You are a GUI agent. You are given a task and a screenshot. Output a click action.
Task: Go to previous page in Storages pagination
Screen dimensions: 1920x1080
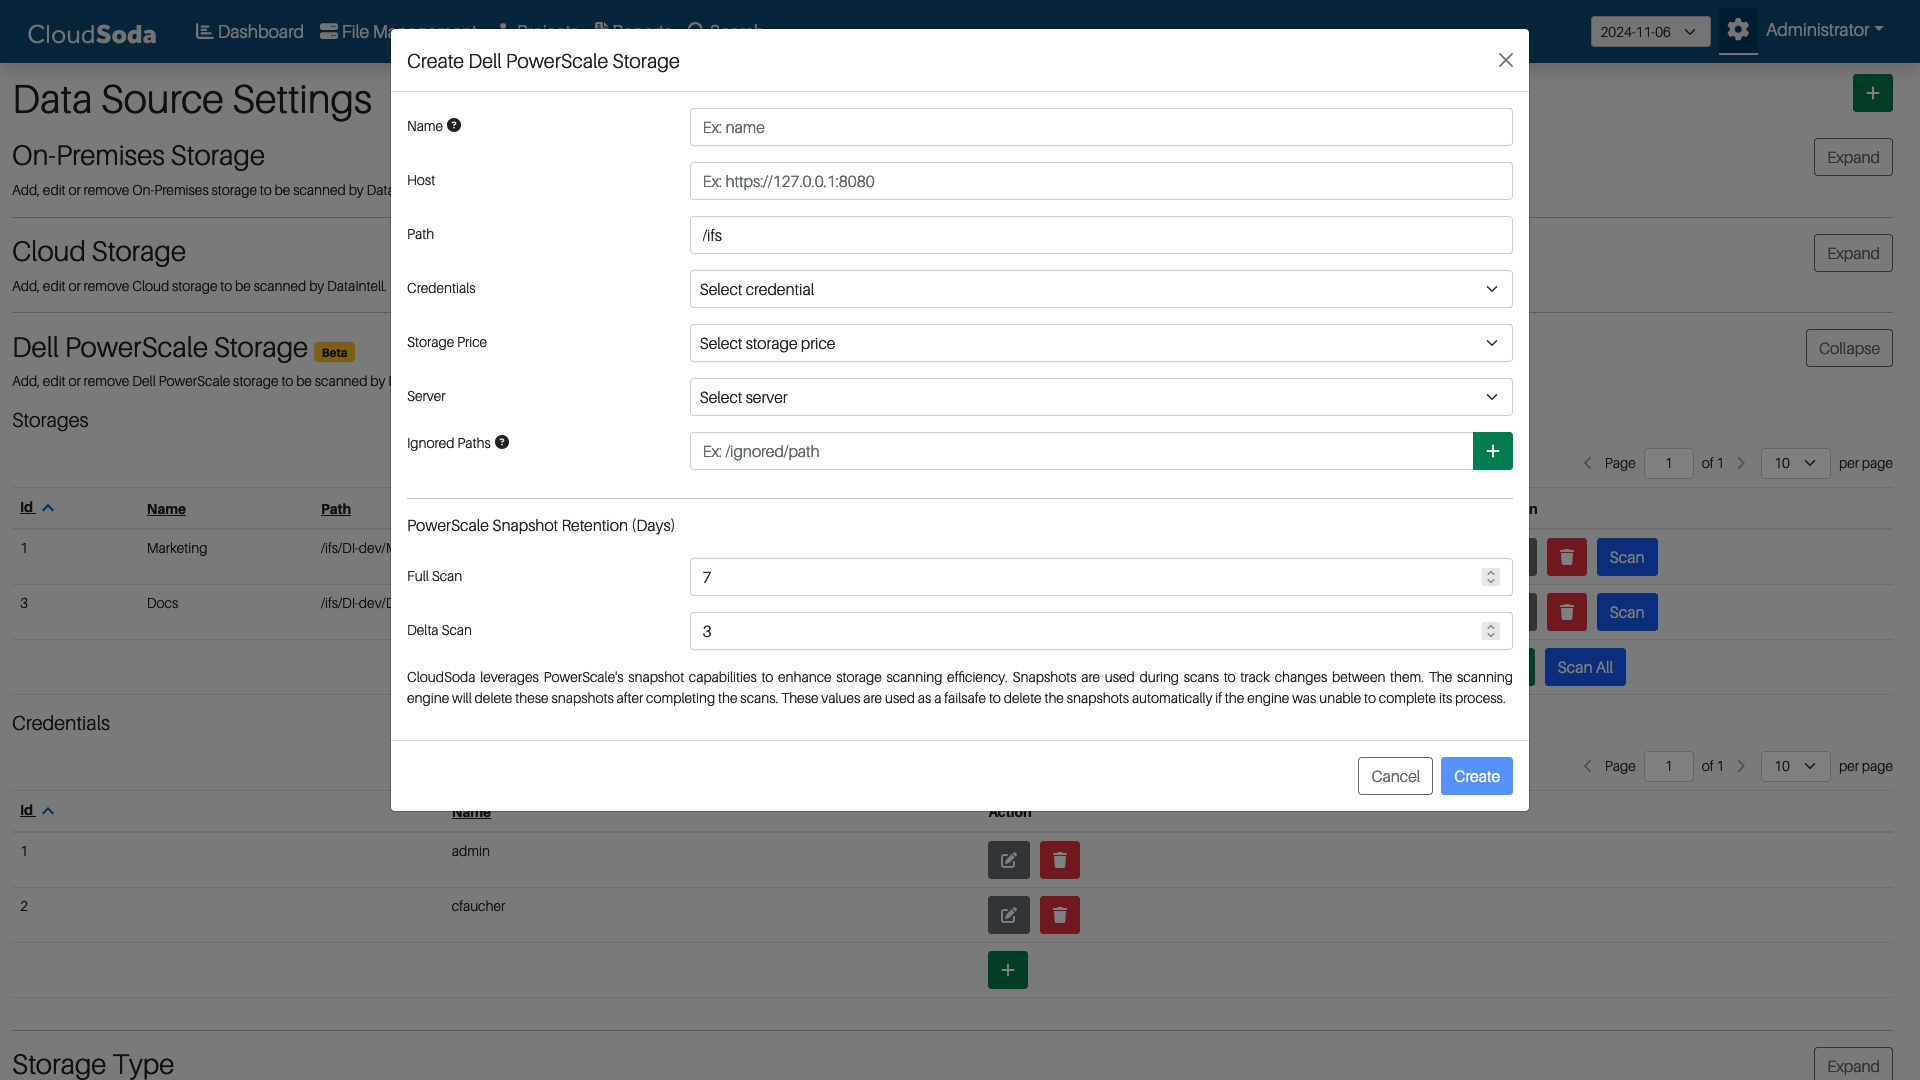pos(1587,463)
